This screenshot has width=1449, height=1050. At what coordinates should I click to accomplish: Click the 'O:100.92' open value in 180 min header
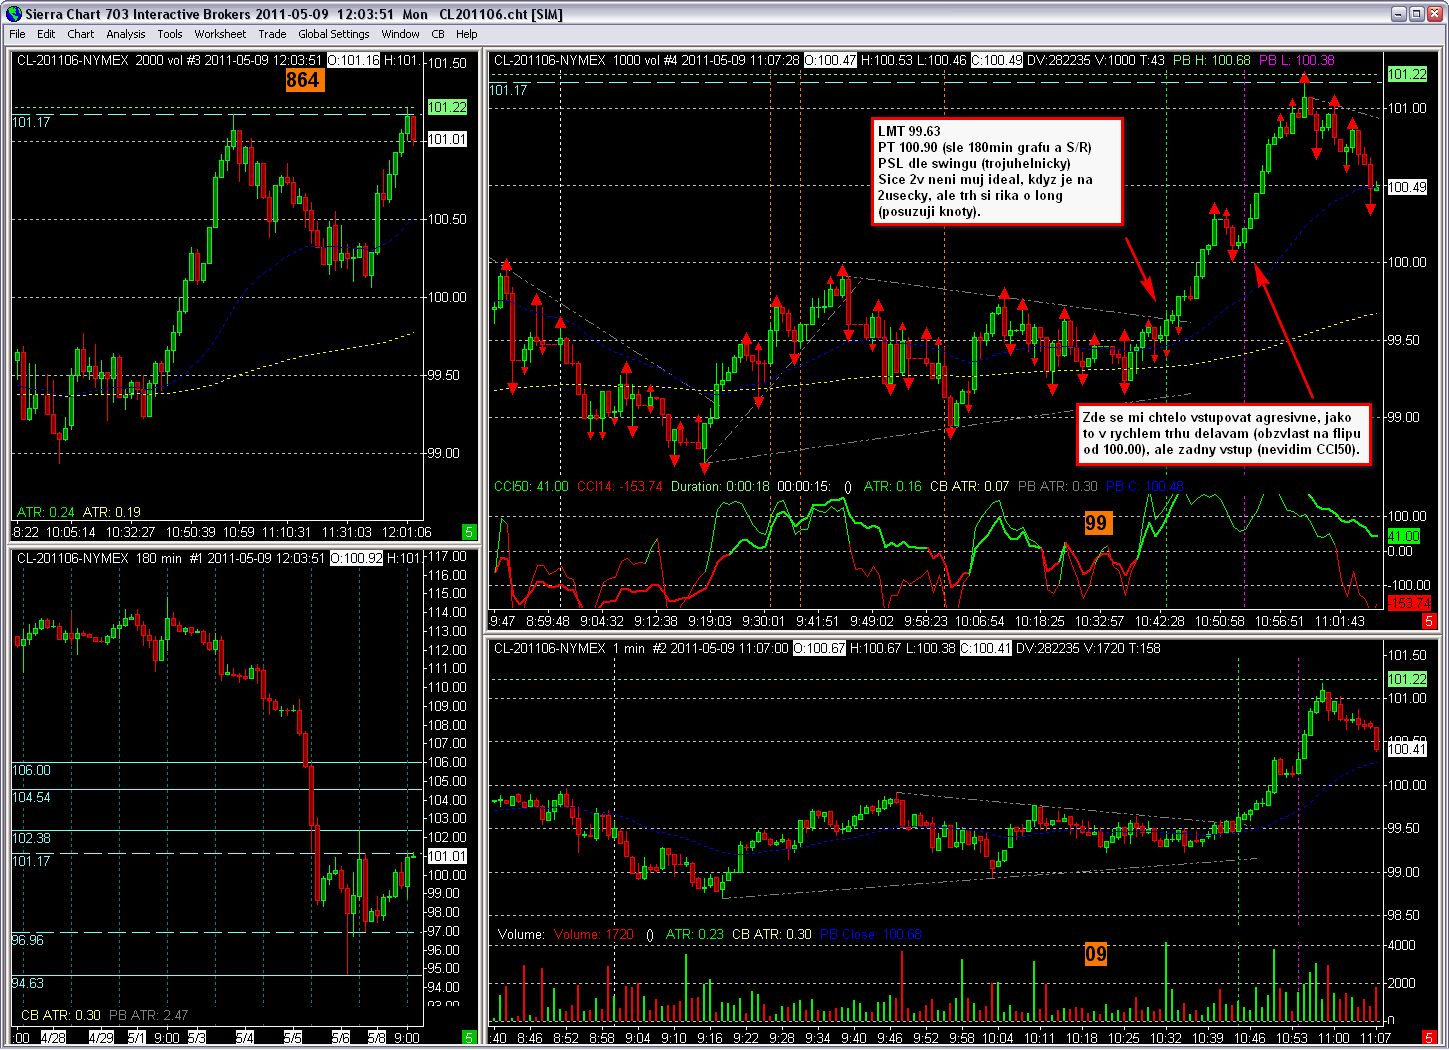(x=356, y=558)
